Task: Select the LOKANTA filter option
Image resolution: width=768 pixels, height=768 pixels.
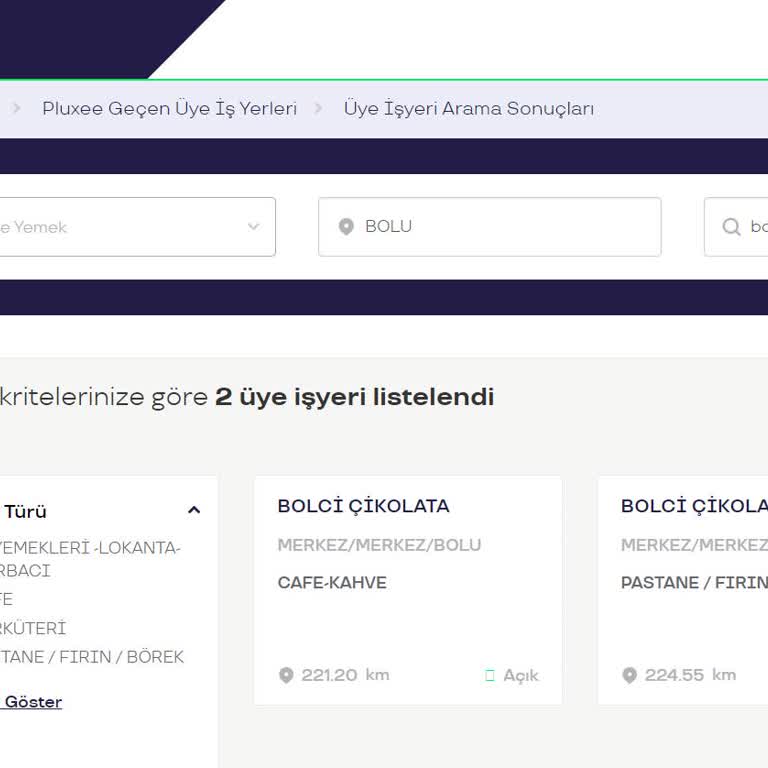Action: tap(90, 559)
